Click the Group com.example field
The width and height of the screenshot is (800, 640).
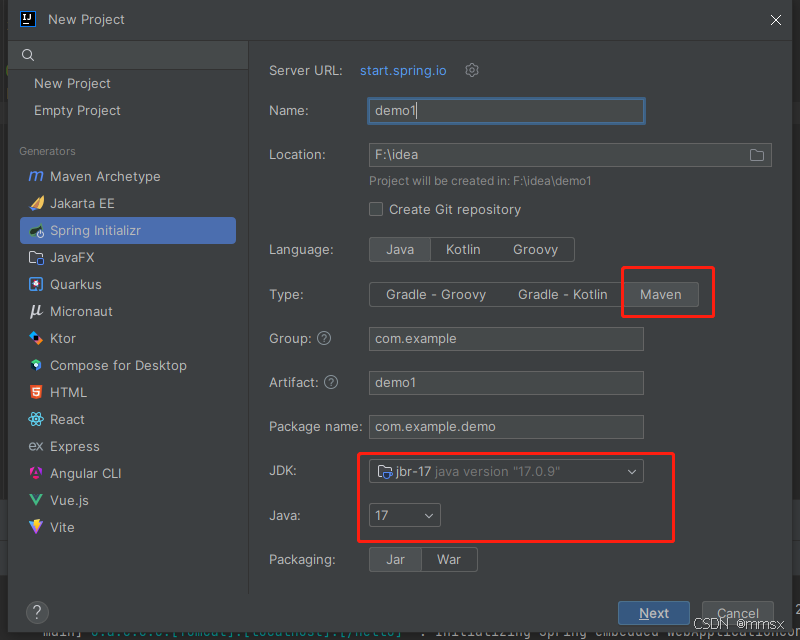(506, 339)
